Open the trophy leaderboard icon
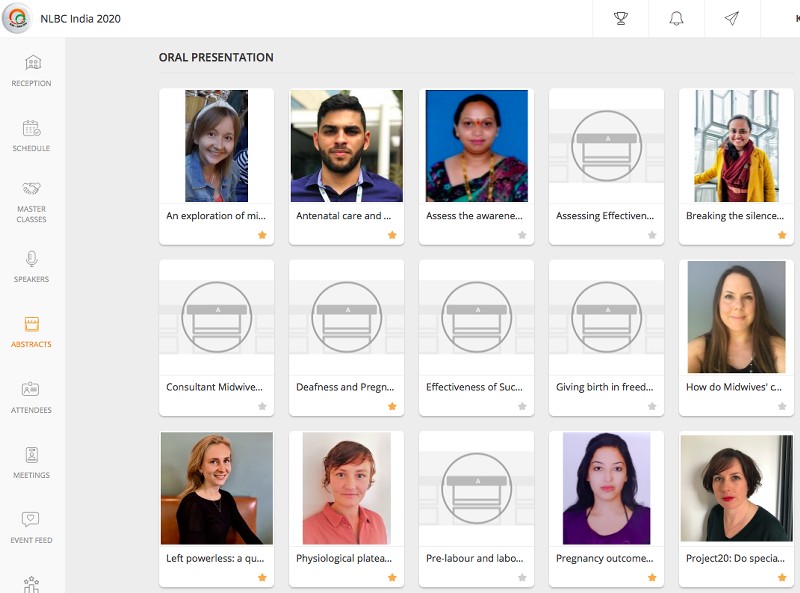Screen dimensions: 800x593 click(620, 19)
